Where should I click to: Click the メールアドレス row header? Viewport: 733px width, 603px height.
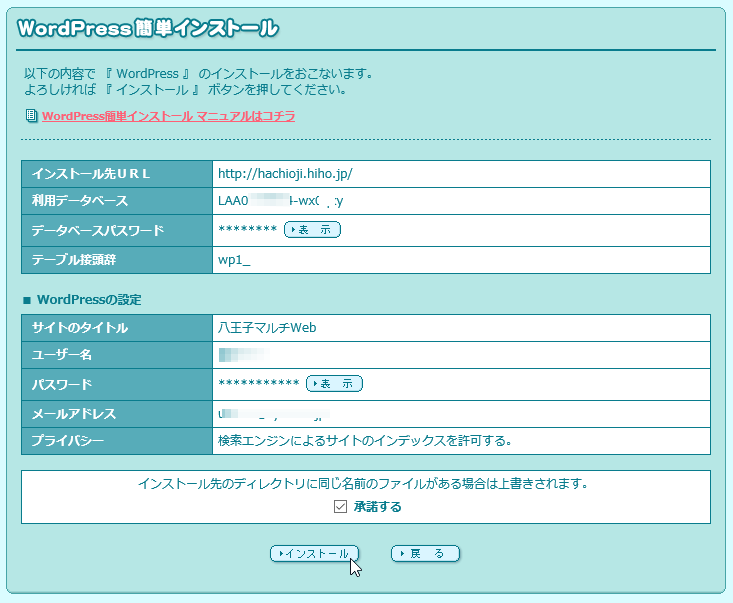[117, 414]
